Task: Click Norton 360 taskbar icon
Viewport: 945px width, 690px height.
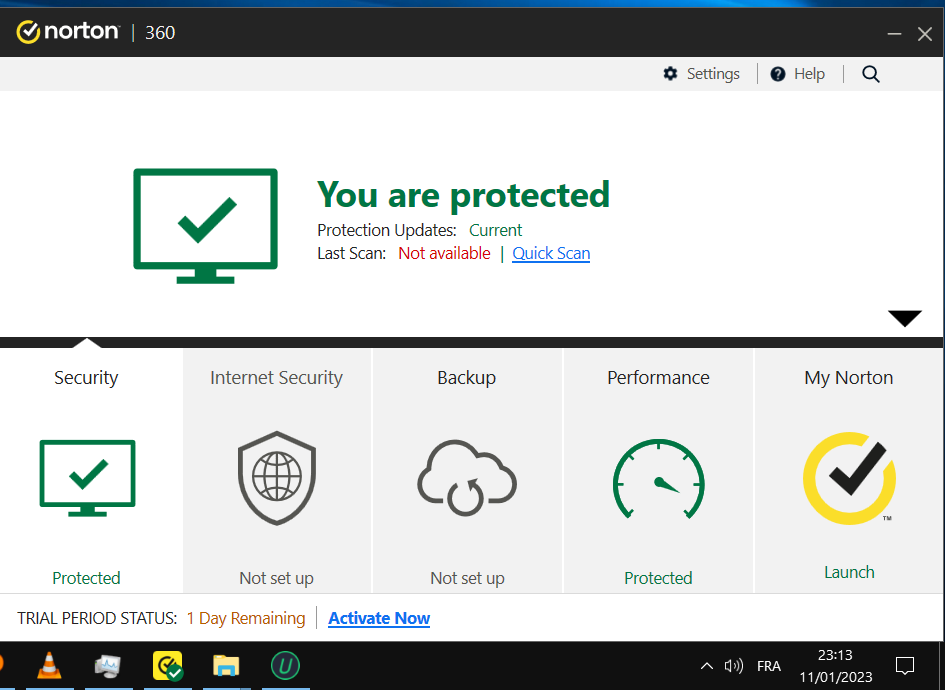Action: click(x=167, y=666)
